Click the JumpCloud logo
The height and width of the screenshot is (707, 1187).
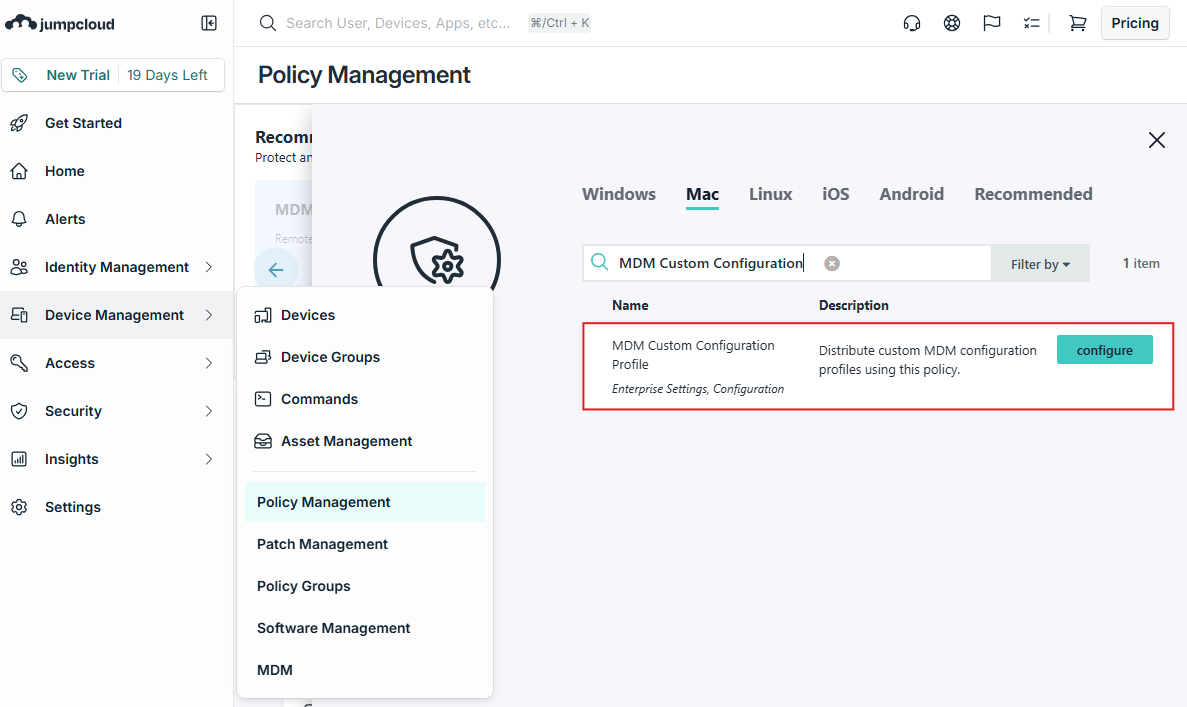[x=60, y=23]
